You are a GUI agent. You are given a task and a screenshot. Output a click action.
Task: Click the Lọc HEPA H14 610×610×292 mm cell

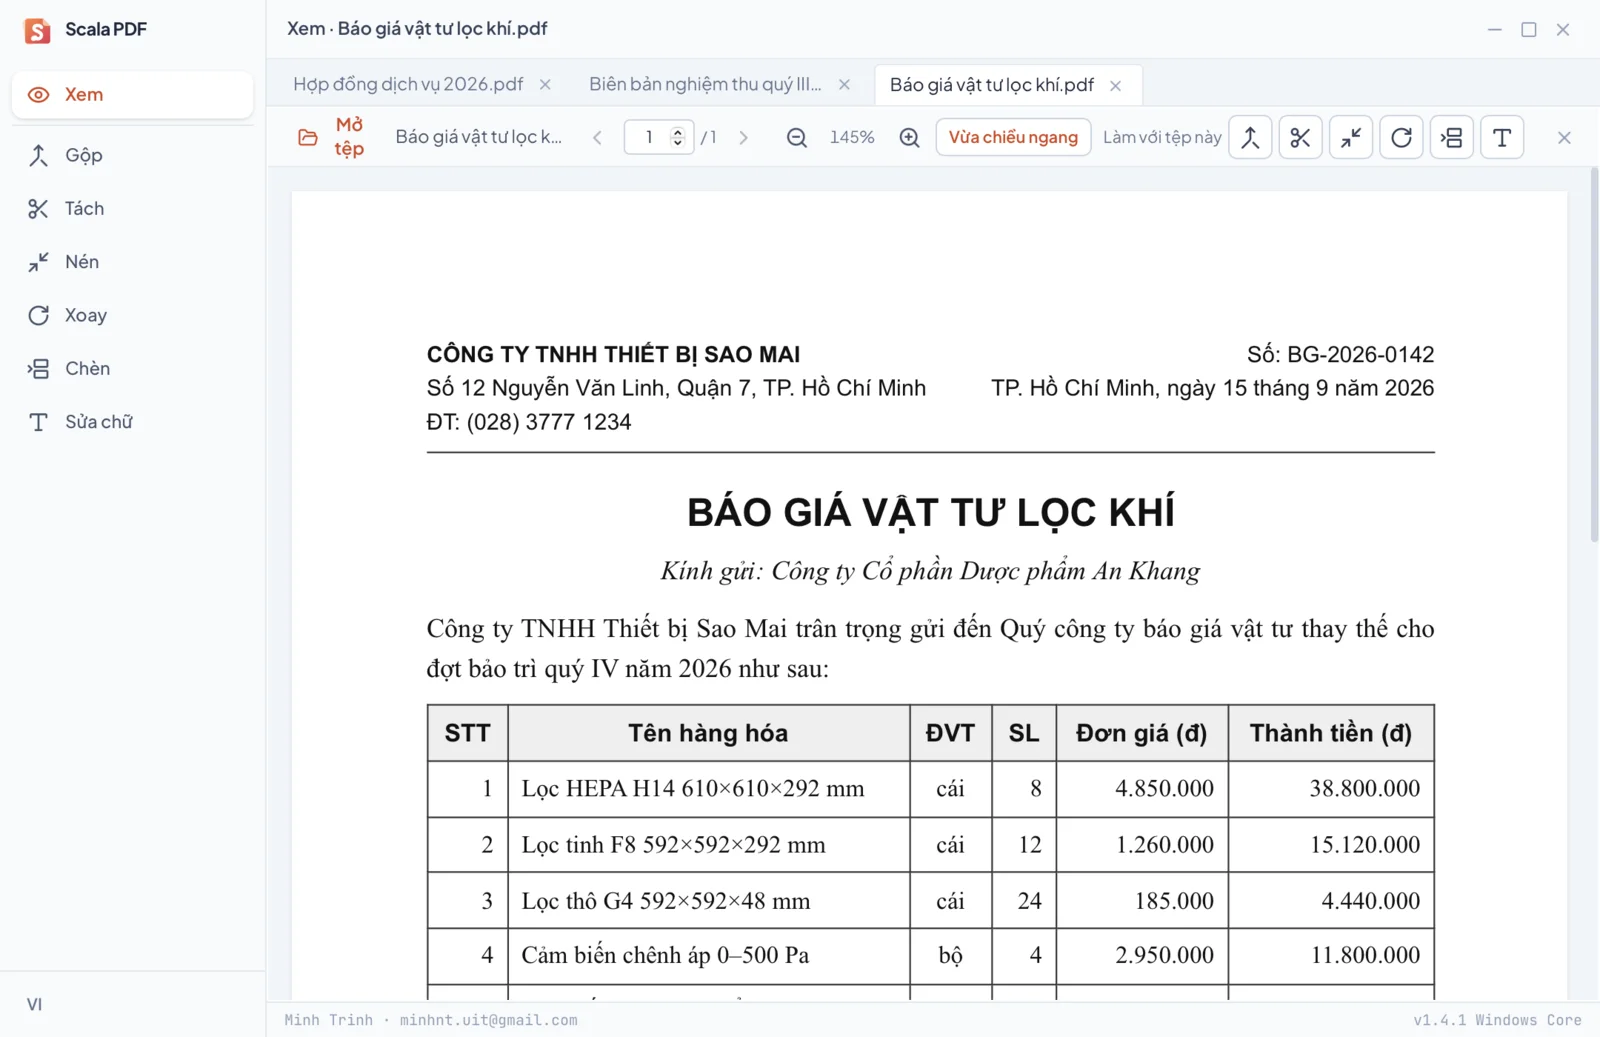click(x=709, y=789)
